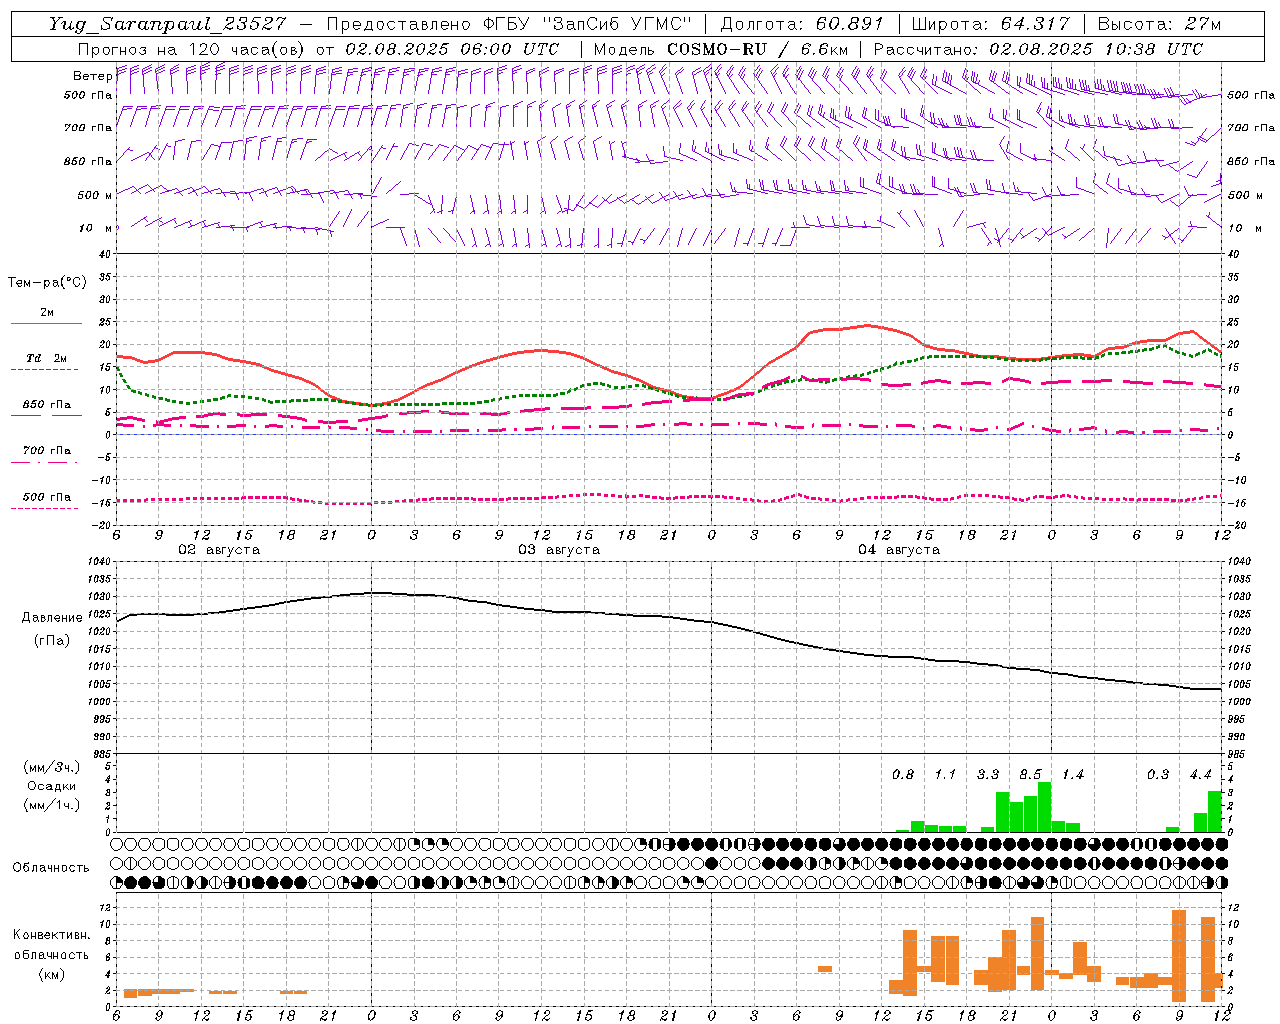Click the Долгота: 60.891 value

coord(802,24)
